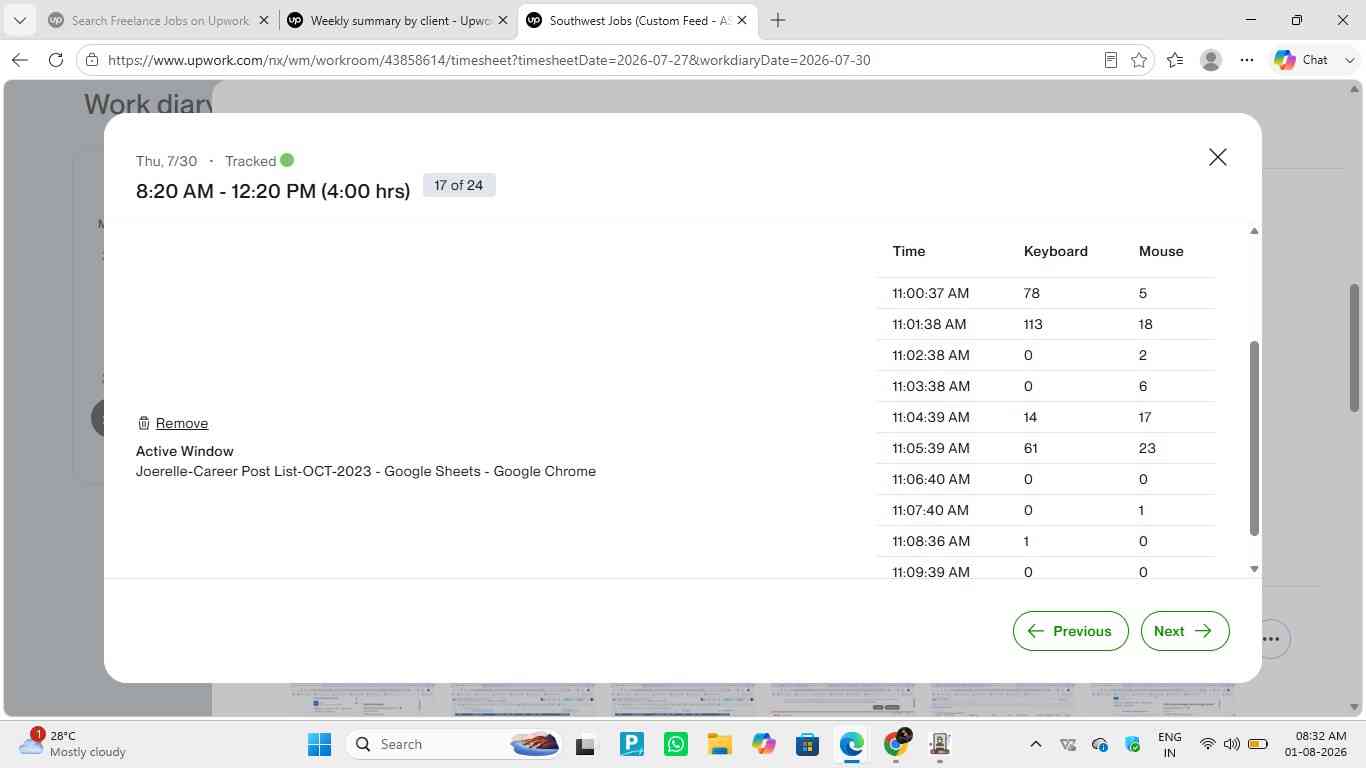Image resolution: width=1366 pixels, height=768 pixels.
Task: Expand the tab list dropdown arrow
Action: tap(19, 20)
